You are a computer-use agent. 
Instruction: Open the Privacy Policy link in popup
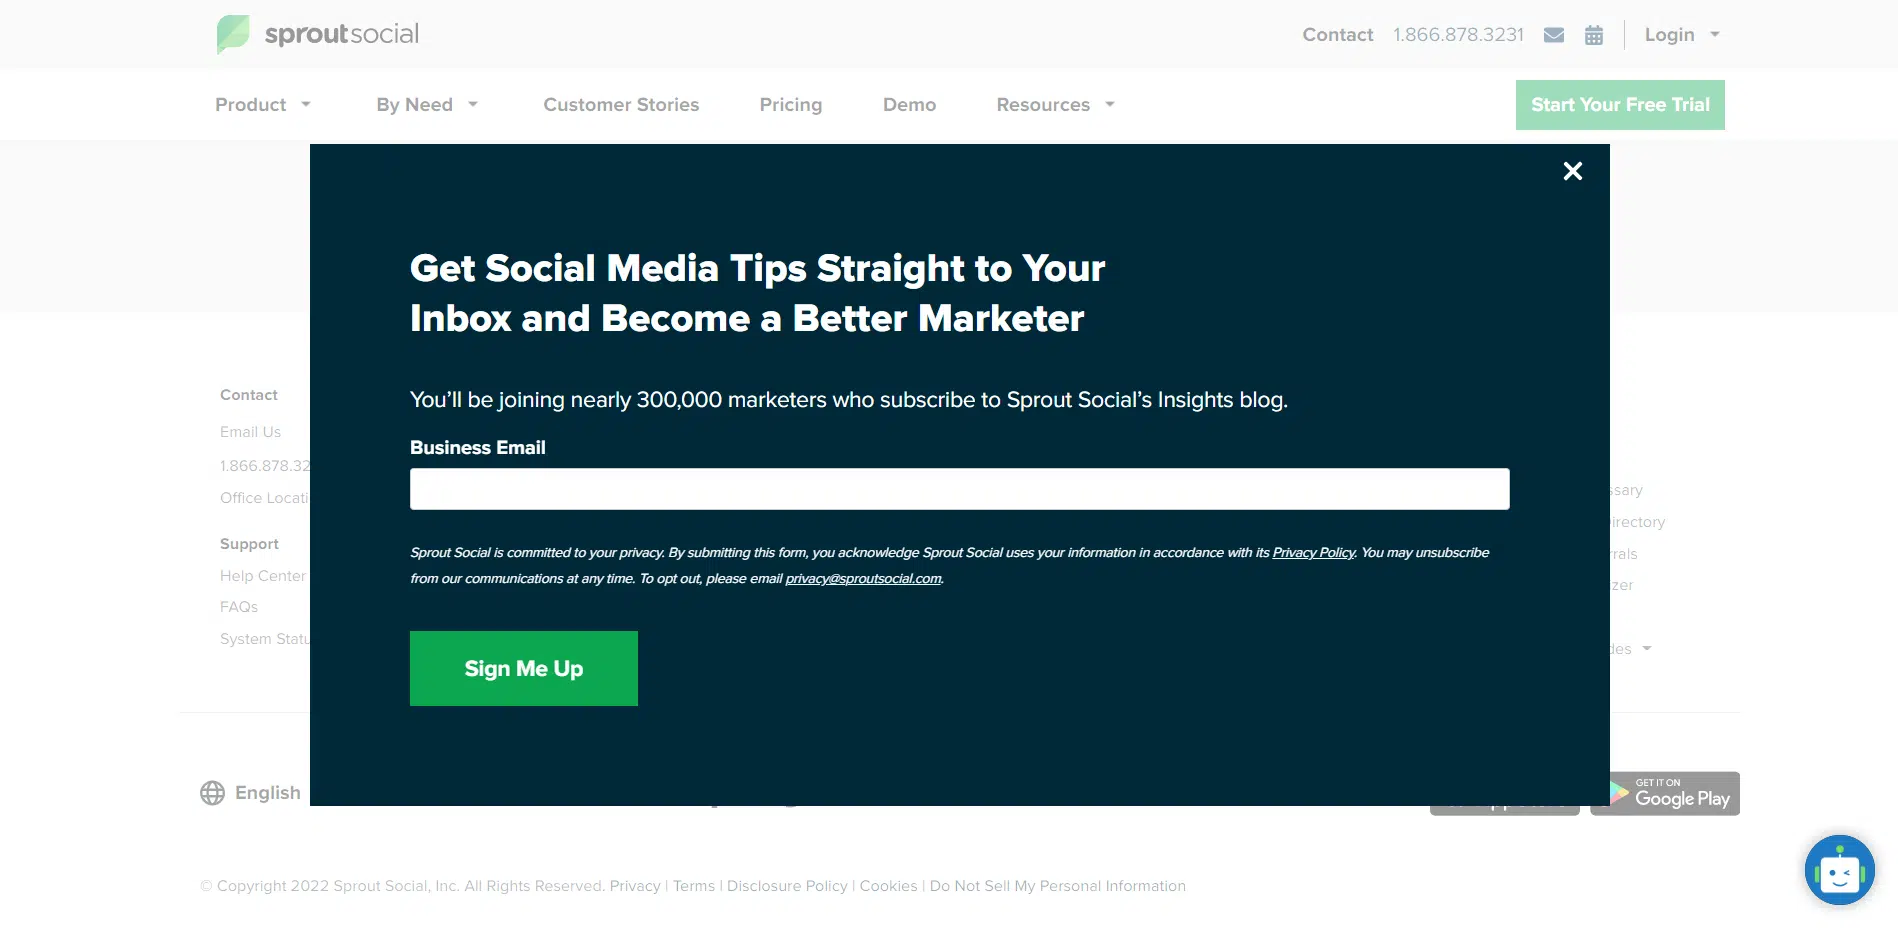[x=1313, y=553]
